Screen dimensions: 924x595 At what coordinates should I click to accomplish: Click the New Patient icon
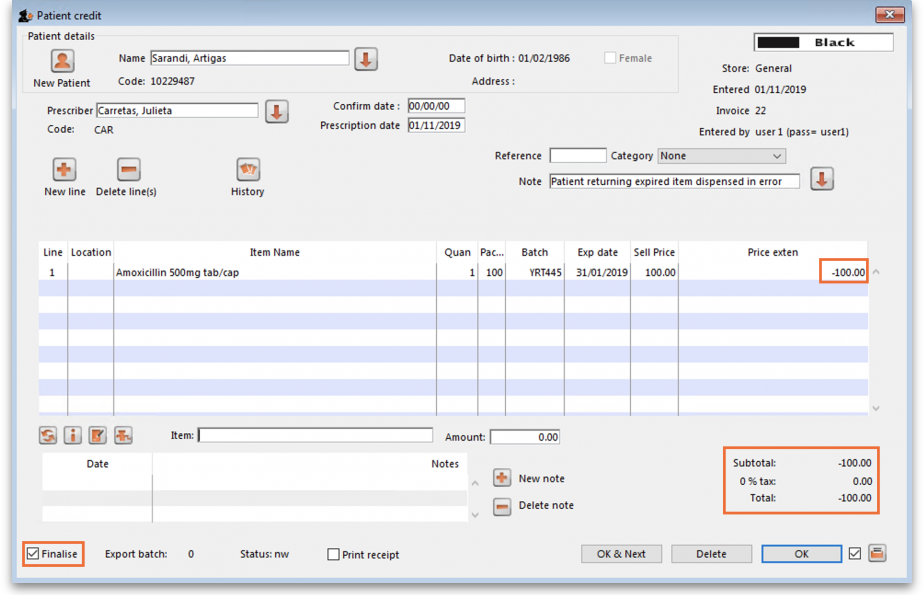tap(62, 61)
